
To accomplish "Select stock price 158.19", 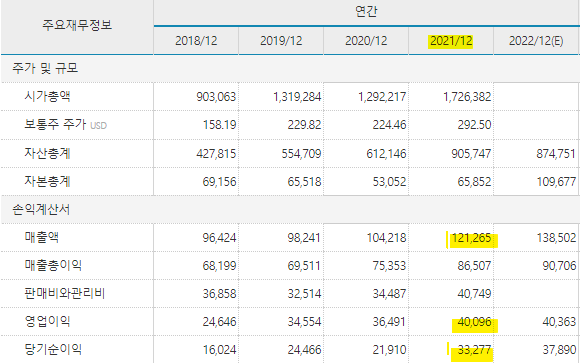I will click(219, 125).
